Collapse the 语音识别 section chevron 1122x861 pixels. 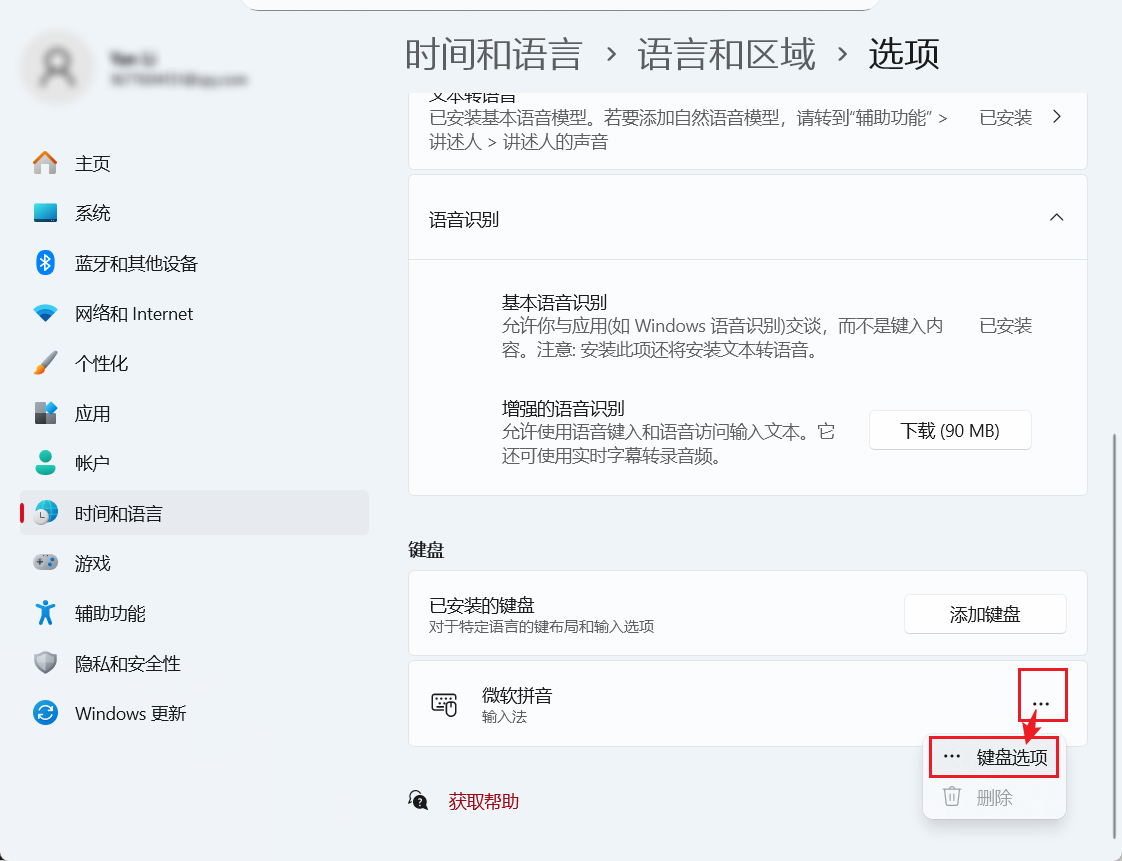coord(1056,218)
